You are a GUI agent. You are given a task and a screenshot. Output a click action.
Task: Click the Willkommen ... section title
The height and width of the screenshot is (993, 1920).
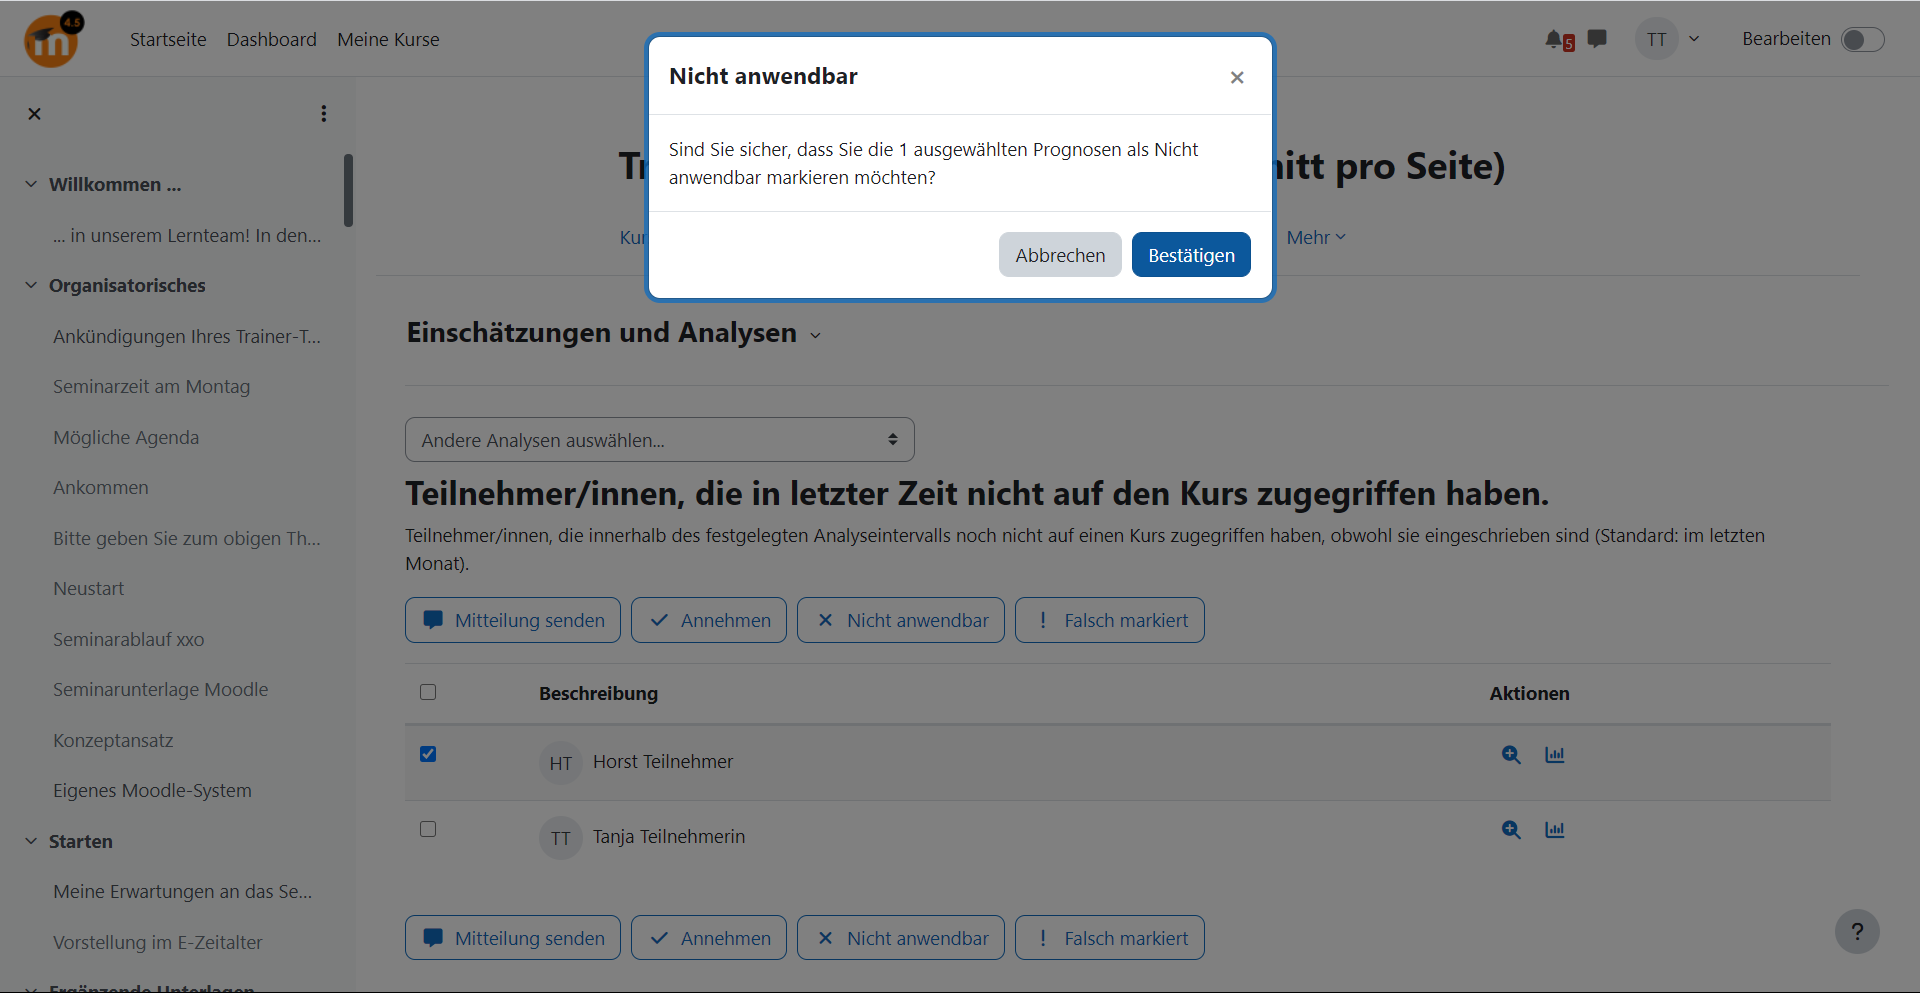point(115,184)
